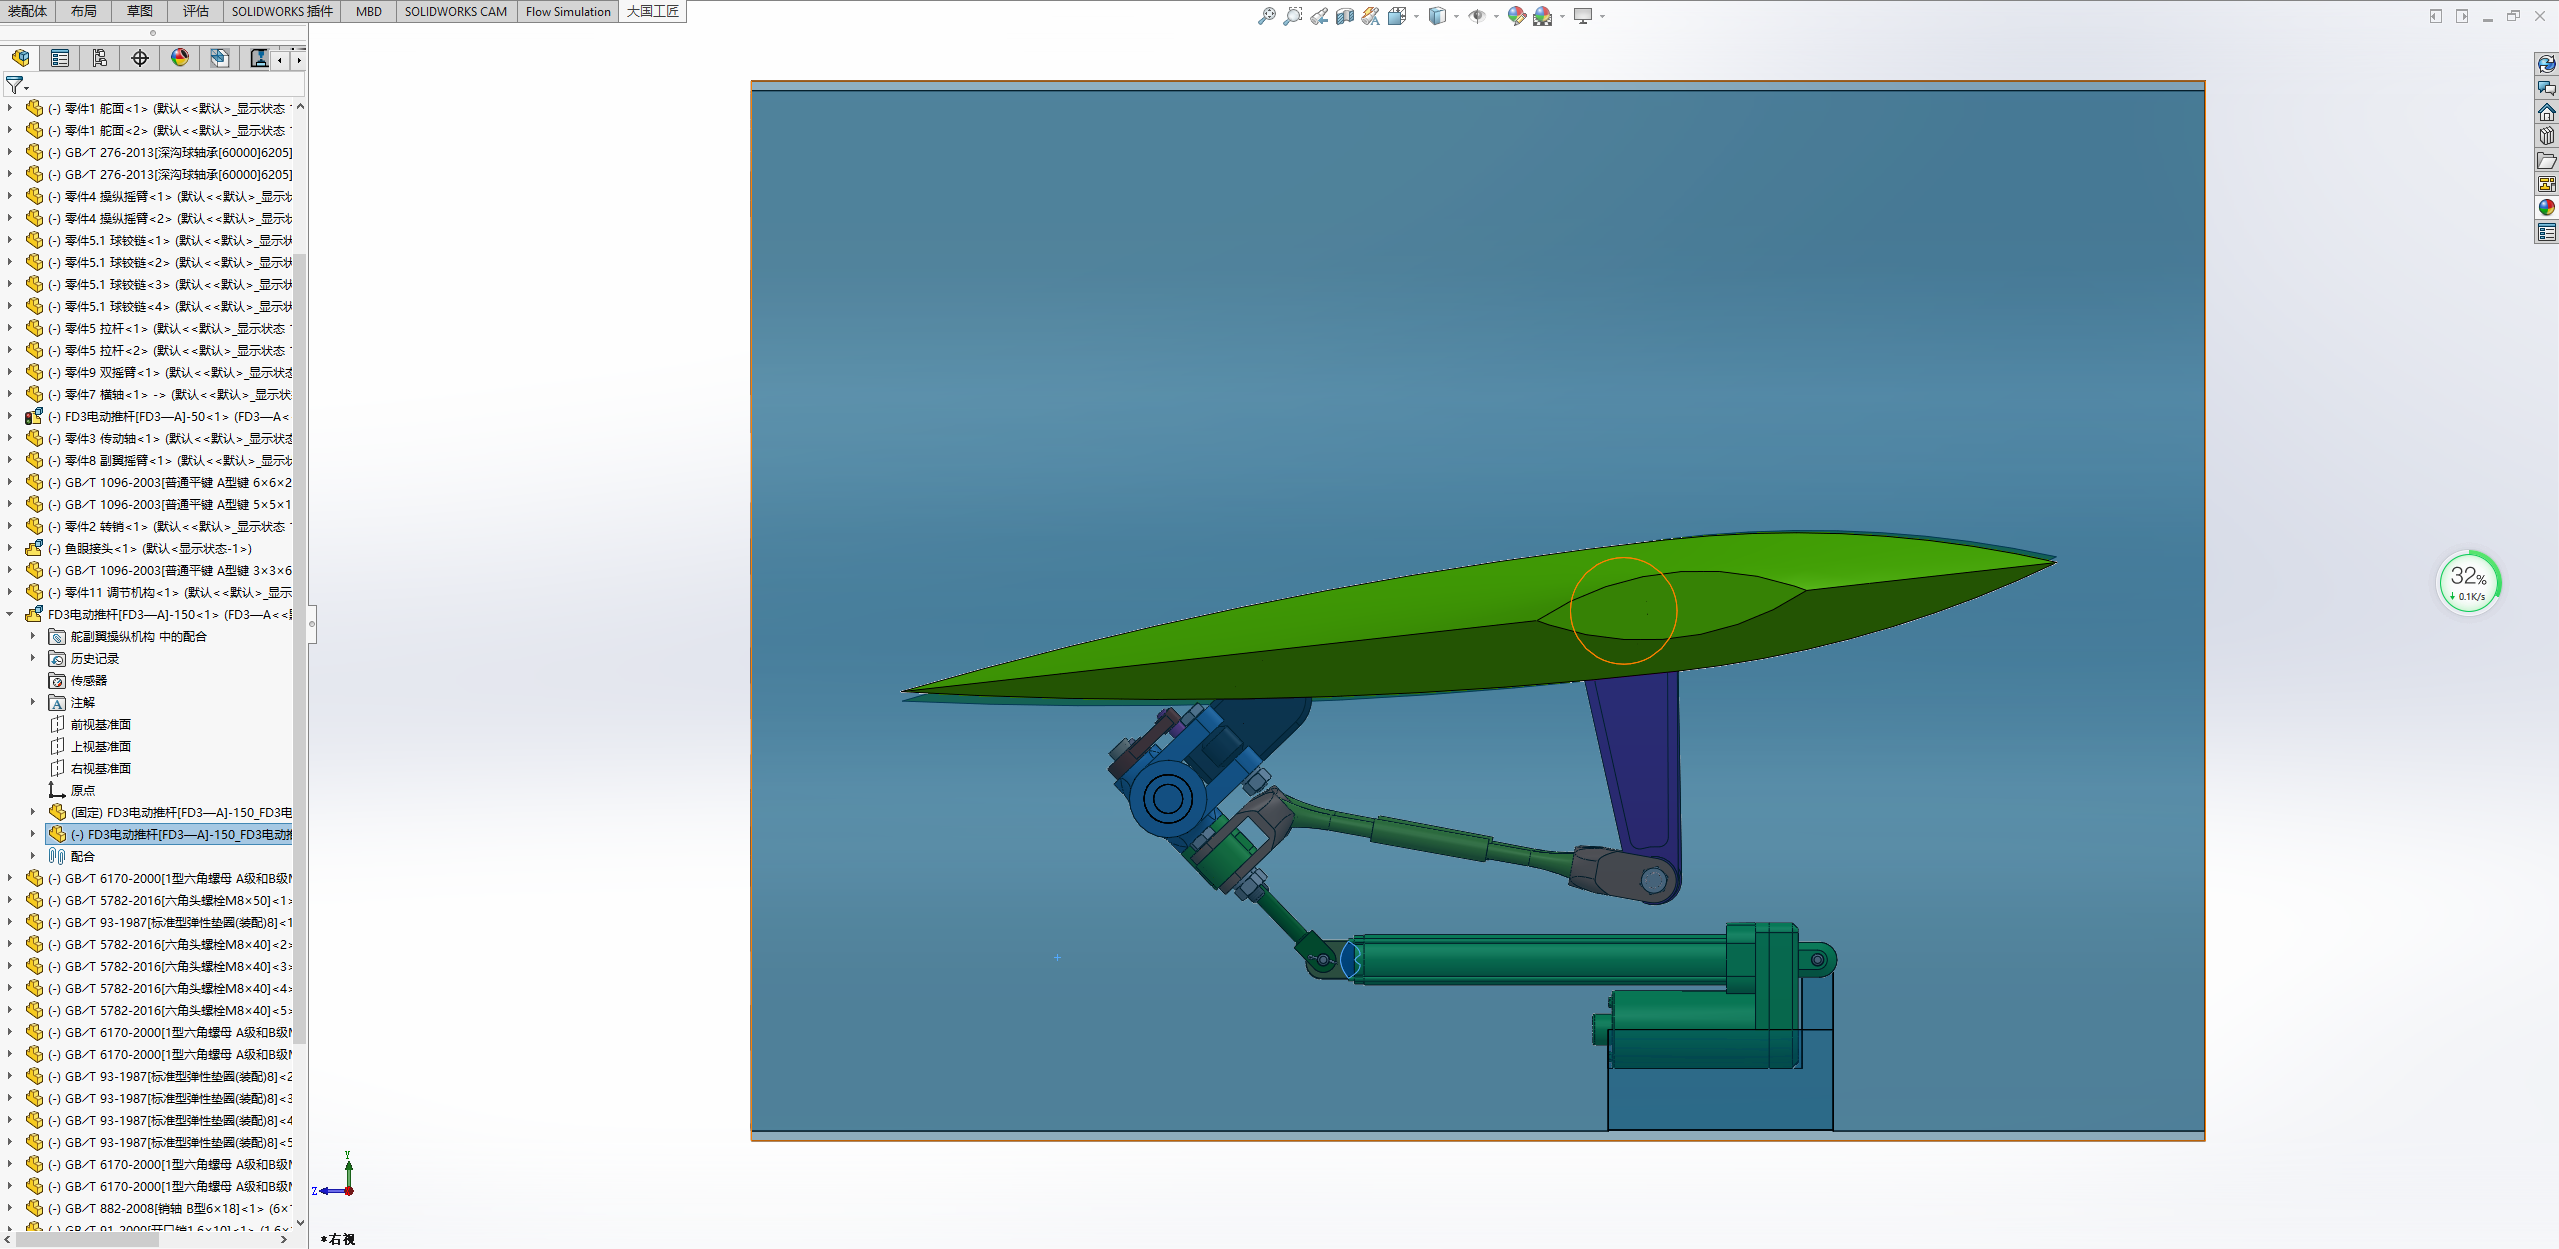This screenshot has height=1249, width=2559.
Task: Collapse the FD3电动推杆 150 subassembly node
Action: [10, 615]
